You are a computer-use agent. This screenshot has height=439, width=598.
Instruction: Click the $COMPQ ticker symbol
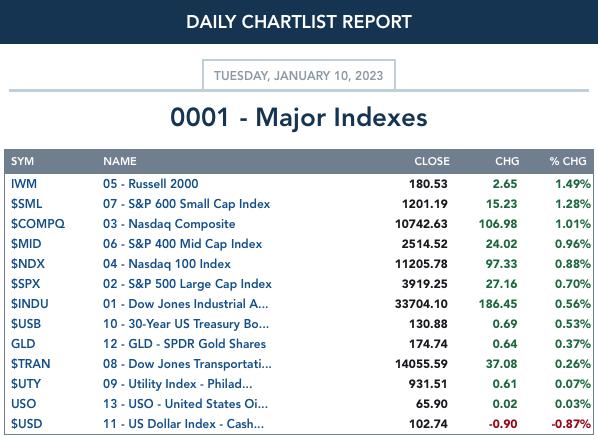pos(38,224)
